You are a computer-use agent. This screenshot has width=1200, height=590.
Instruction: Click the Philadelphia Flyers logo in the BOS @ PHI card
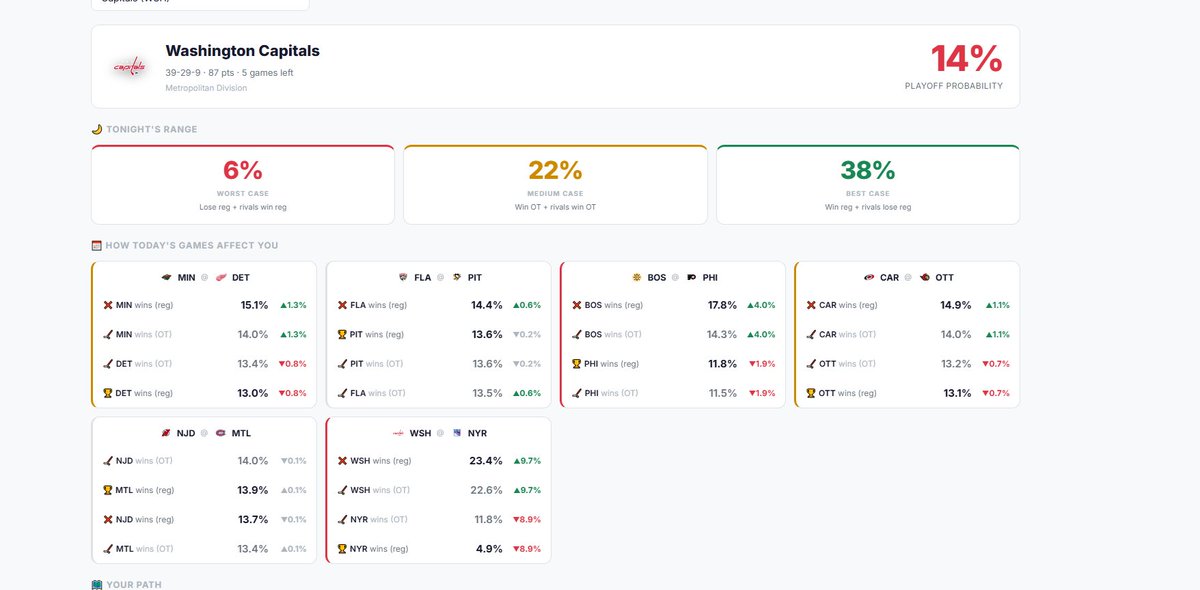[x=691, y=278]
